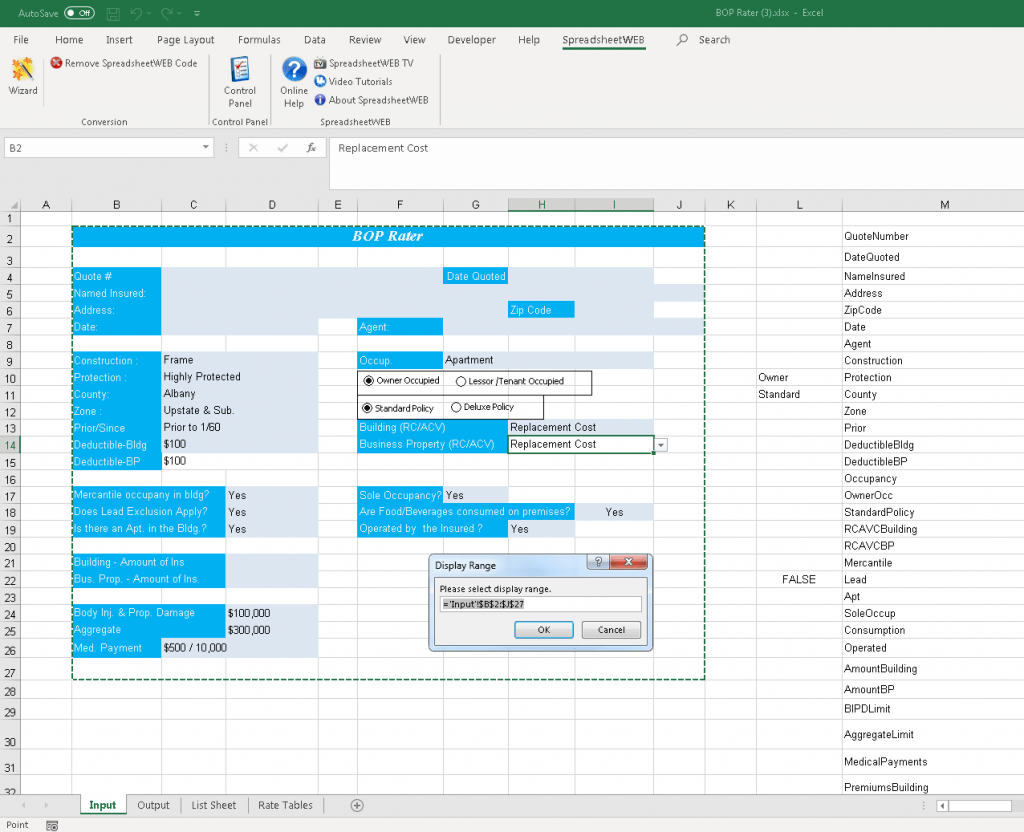The height and width of the screenshot is (832, 1024).
Task: Select Deluxe Policy radio button
Action: click(456, 407)
